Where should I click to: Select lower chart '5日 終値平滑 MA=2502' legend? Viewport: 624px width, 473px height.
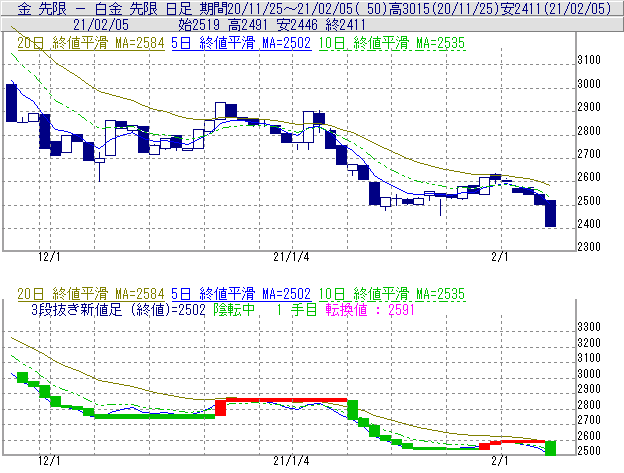point(241,294)
